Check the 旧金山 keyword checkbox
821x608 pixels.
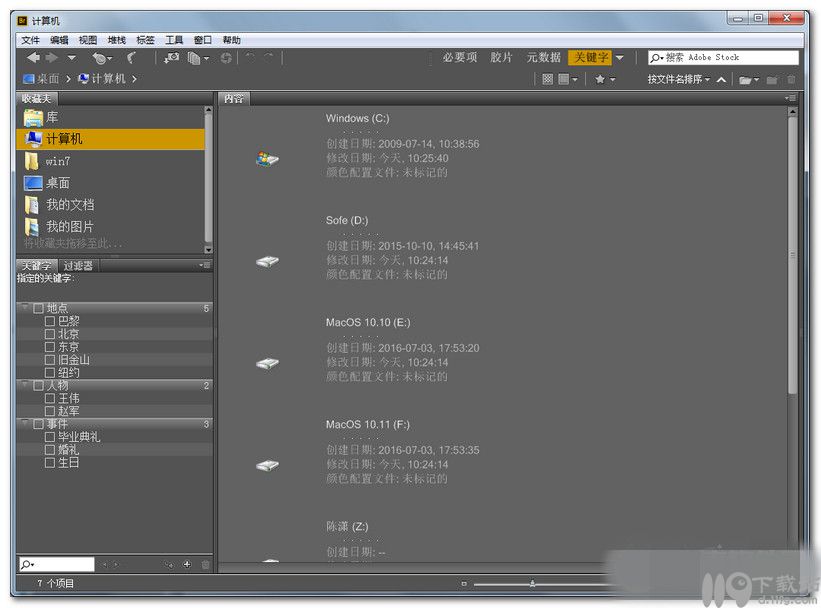coord(50,360)
